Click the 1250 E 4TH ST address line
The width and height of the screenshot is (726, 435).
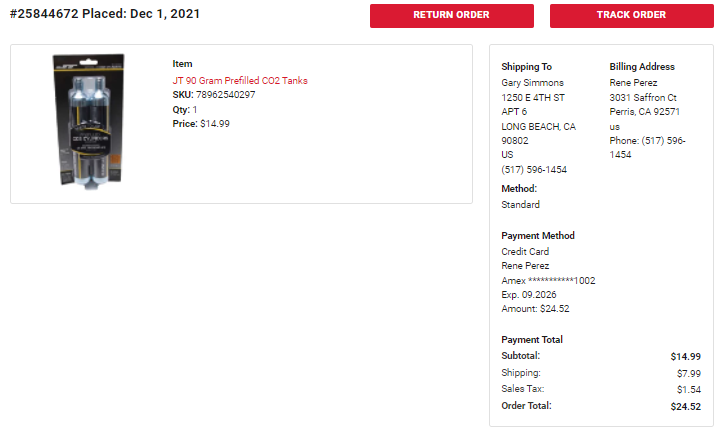(533, 98)
